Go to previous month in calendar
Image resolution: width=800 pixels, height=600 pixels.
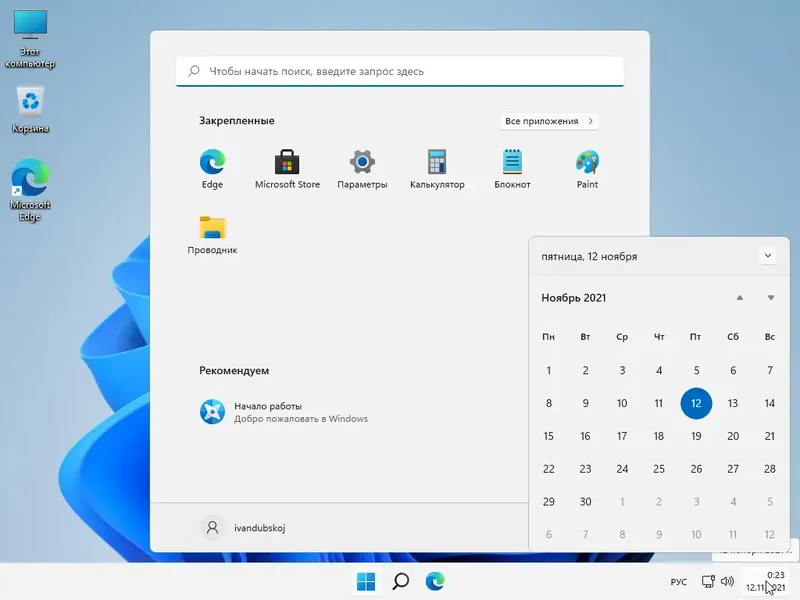point(741,297)
